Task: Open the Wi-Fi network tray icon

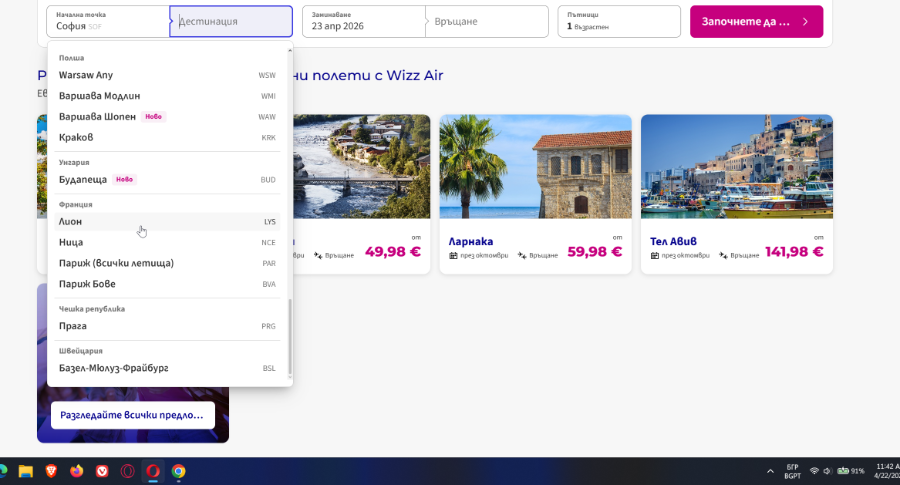Action: pyautogui.click(x=814, y=471)
